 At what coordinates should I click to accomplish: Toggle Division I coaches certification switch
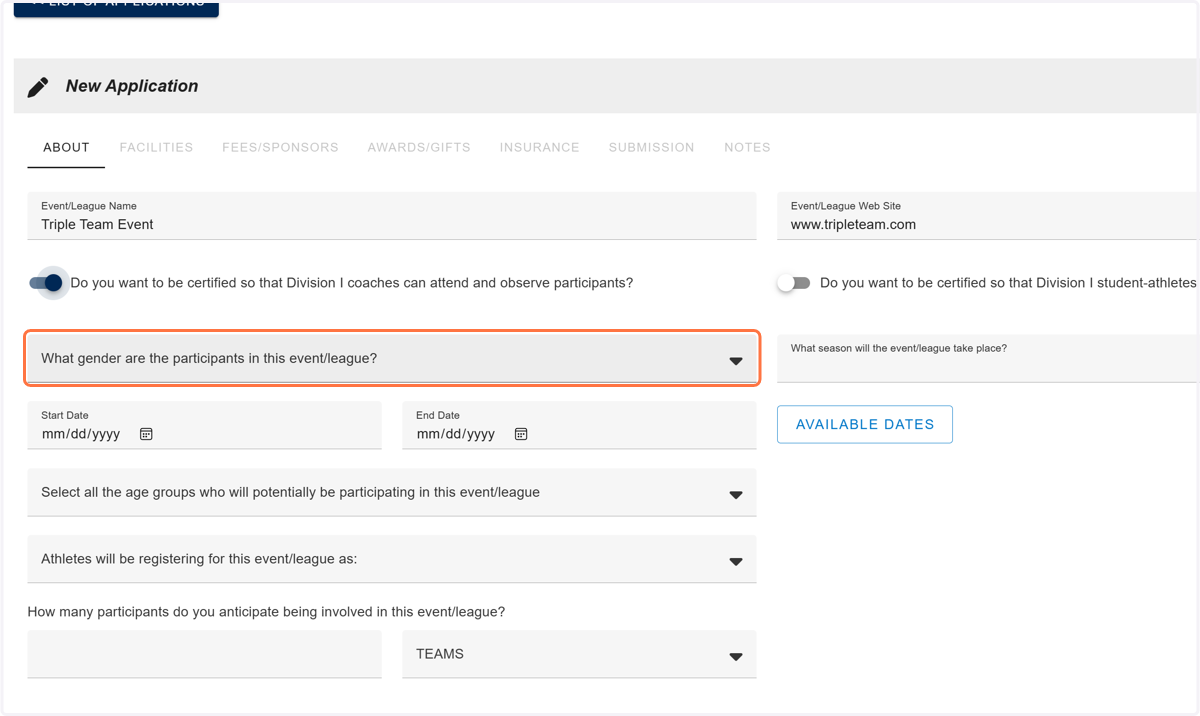pos(46,283)
